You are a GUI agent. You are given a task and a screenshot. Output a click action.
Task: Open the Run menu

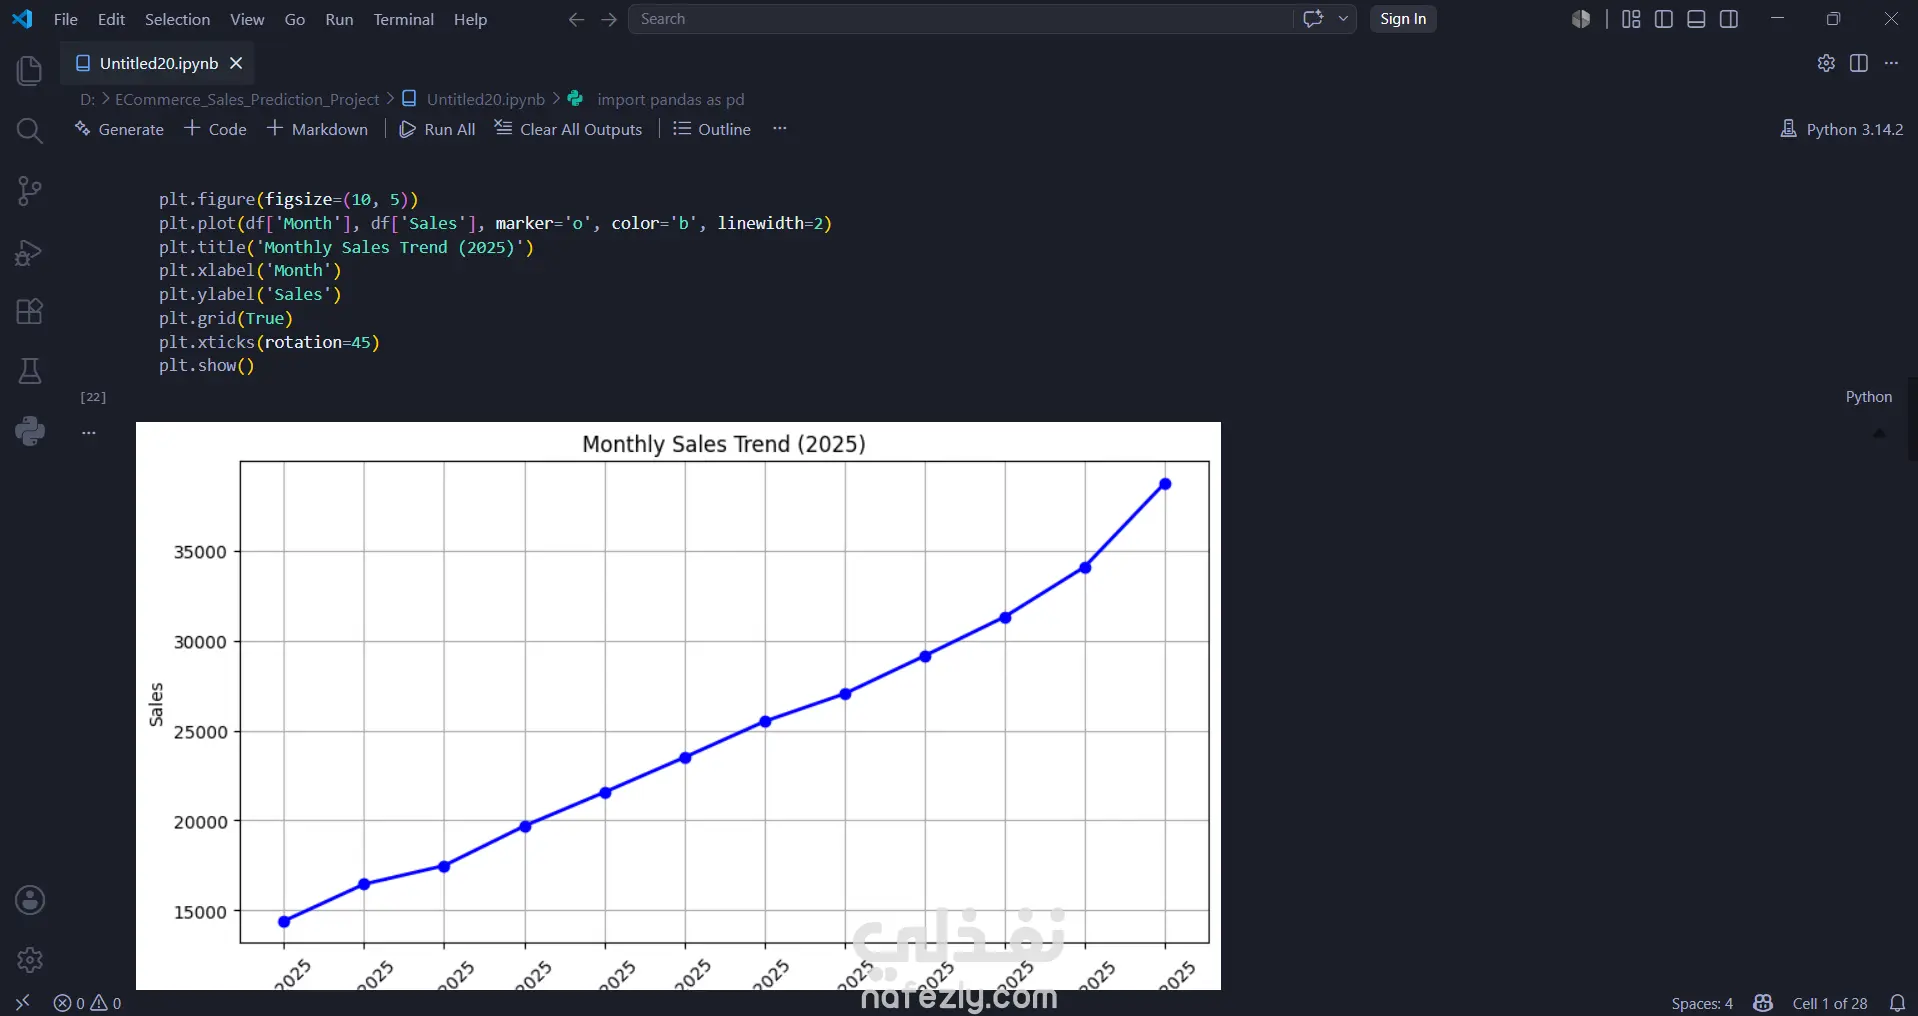339,19
